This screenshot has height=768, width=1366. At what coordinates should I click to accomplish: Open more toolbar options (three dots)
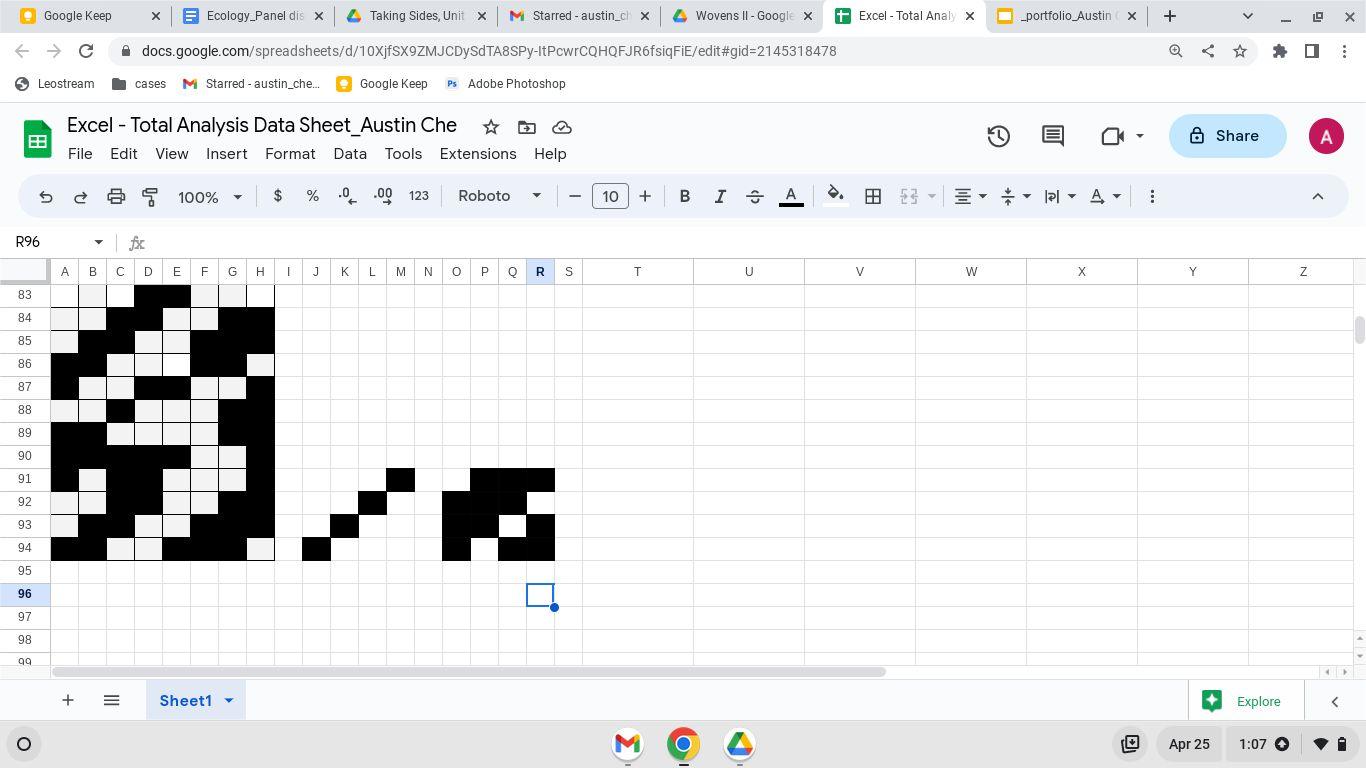(x=1152, y=197)
